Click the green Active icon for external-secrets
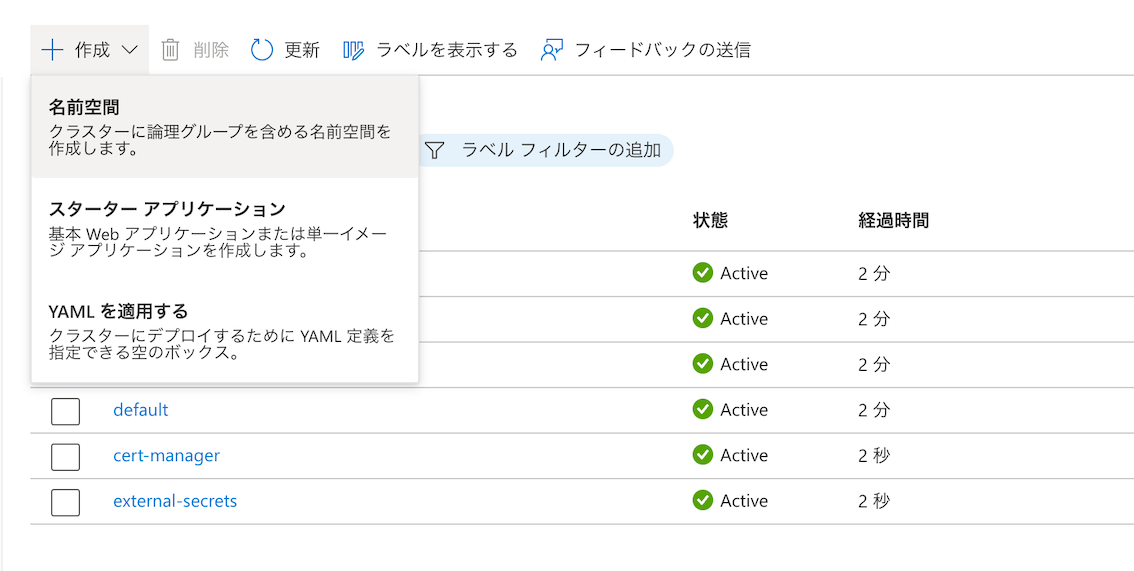 703,501
